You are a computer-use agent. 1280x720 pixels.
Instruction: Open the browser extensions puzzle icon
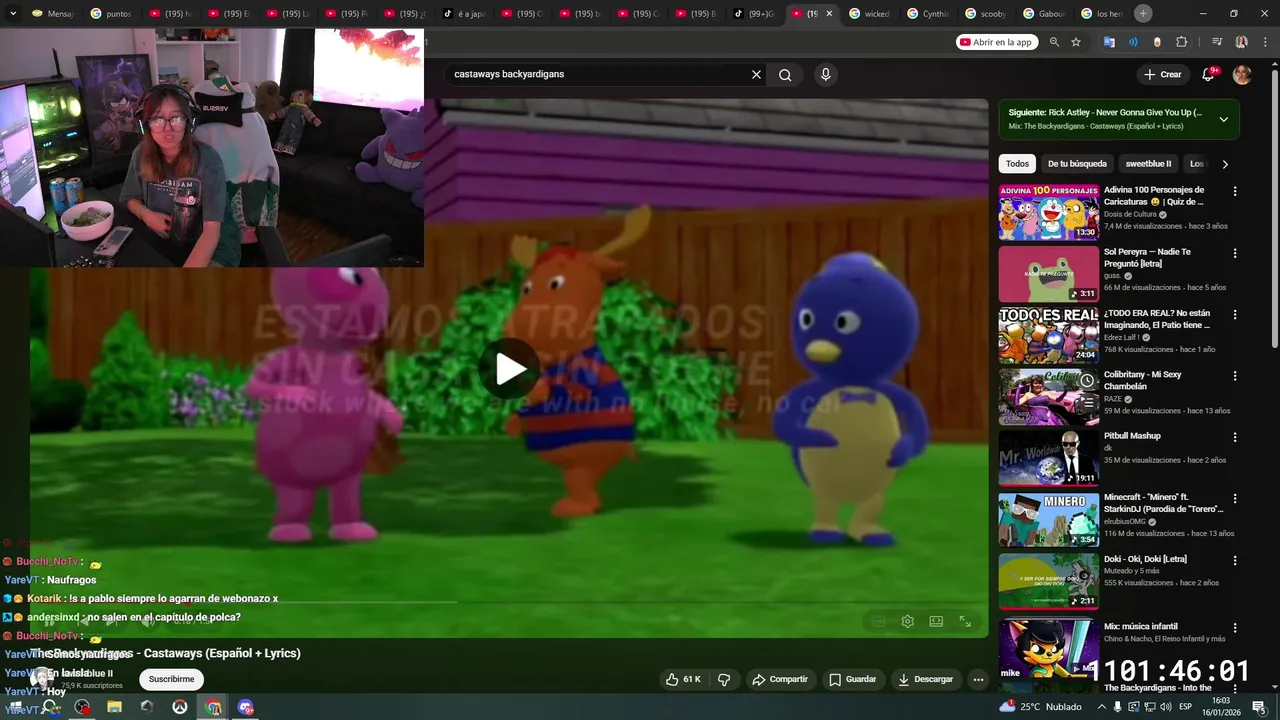(x=1181, y=42)
